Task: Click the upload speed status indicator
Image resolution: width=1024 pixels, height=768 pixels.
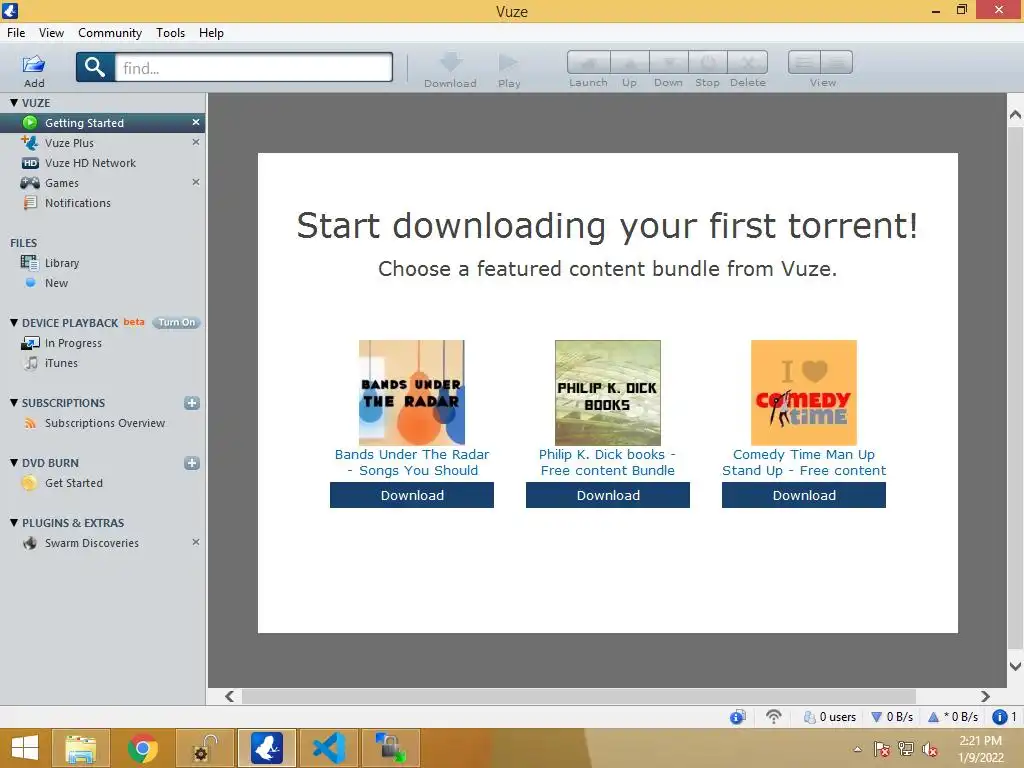Action: 953,717
